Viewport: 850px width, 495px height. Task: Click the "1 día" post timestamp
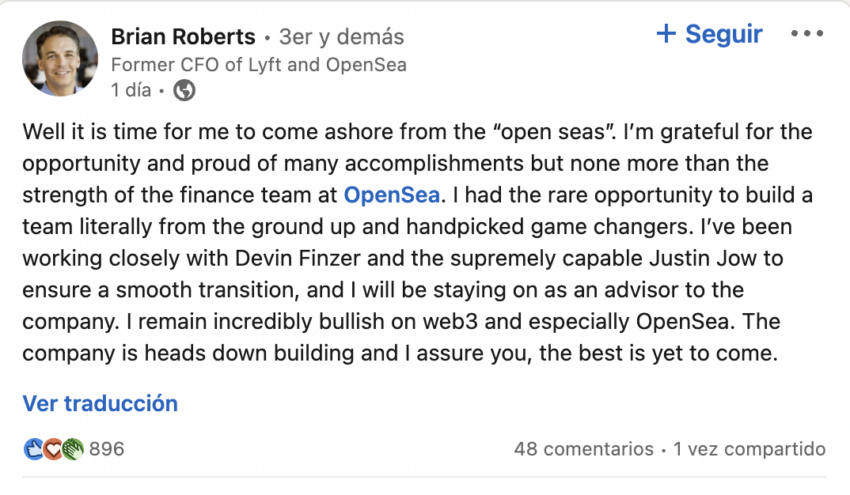point(131,90)
